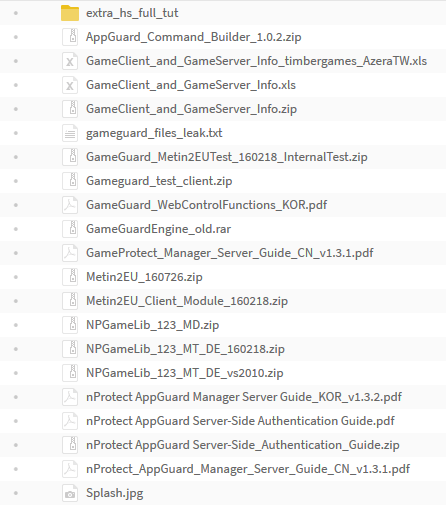
Task: Click the Excel icon for the timbergames_AzeraTW.xls file
Action: (x=70, y=61)
